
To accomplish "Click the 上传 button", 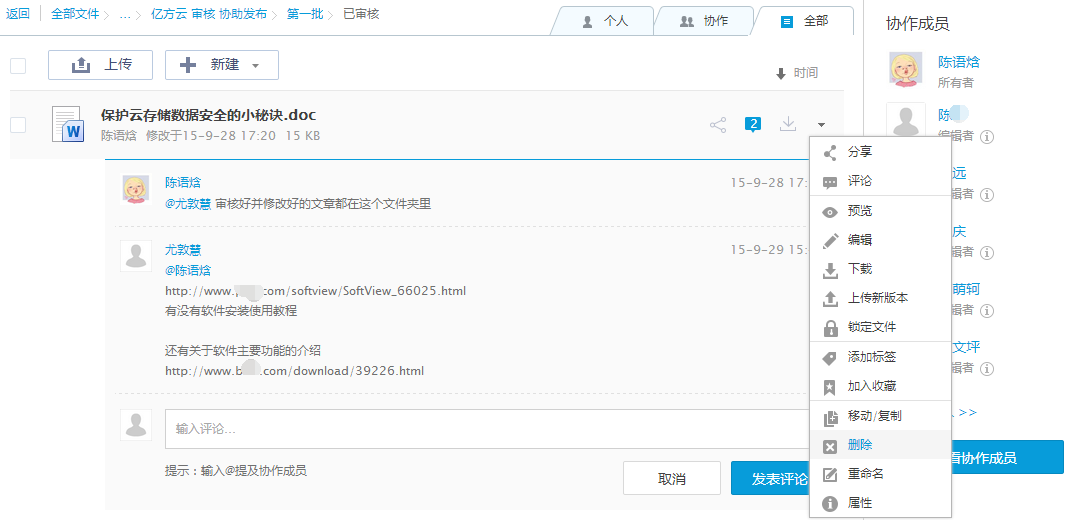I will (100, 65).
